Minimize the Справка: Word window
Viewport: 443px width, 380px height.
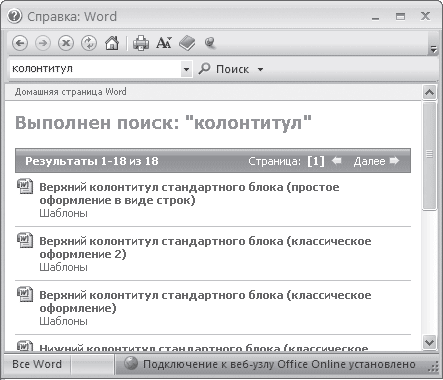(376, 17)
